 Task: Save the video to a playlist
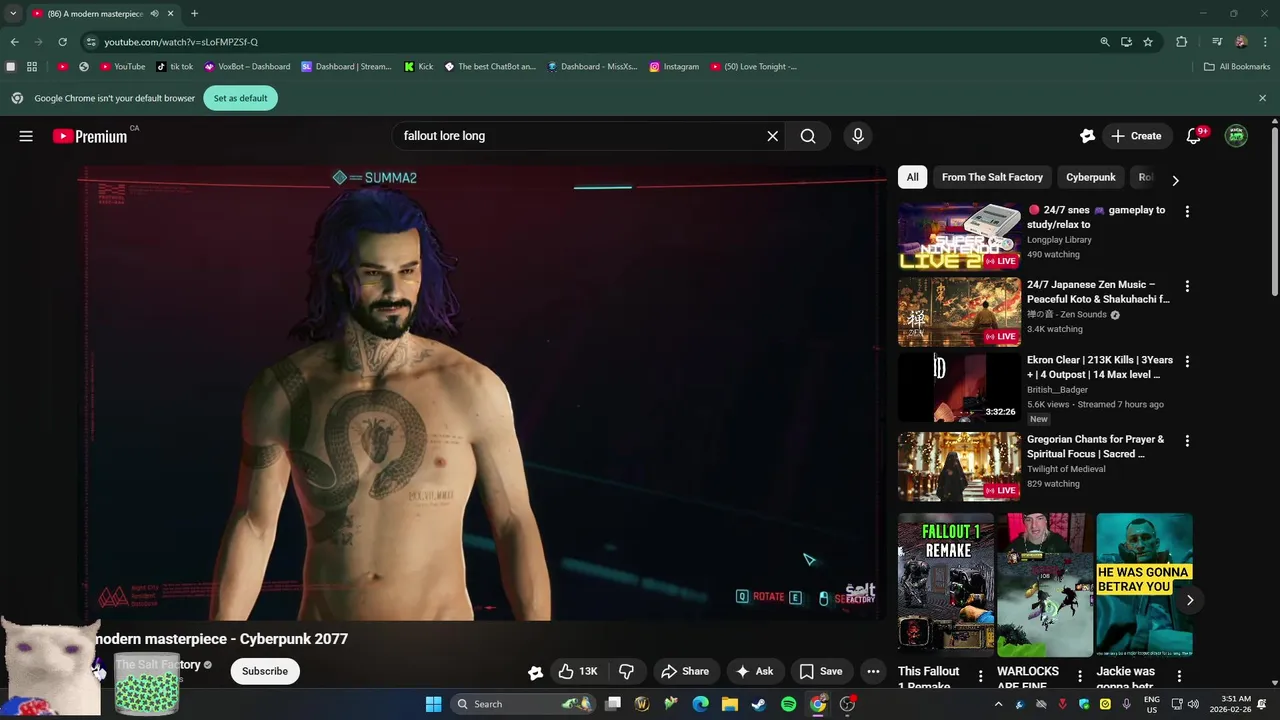click(x=820, y=671)
